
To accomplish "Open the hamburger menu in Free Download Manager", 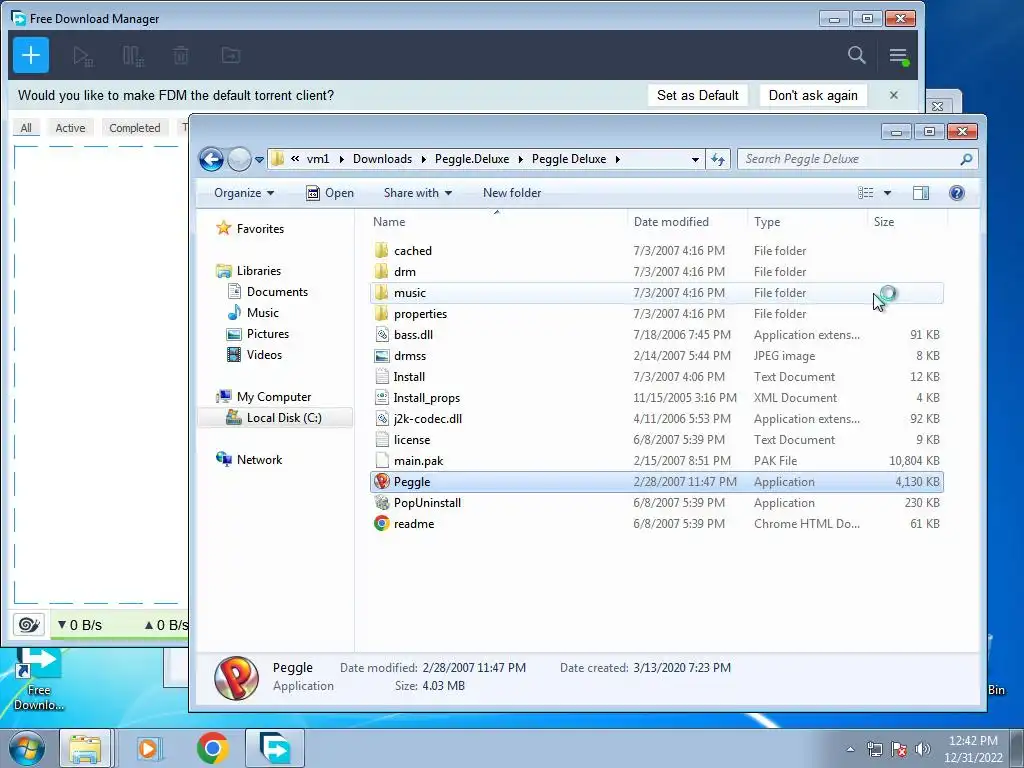I will tap(899, 56).
